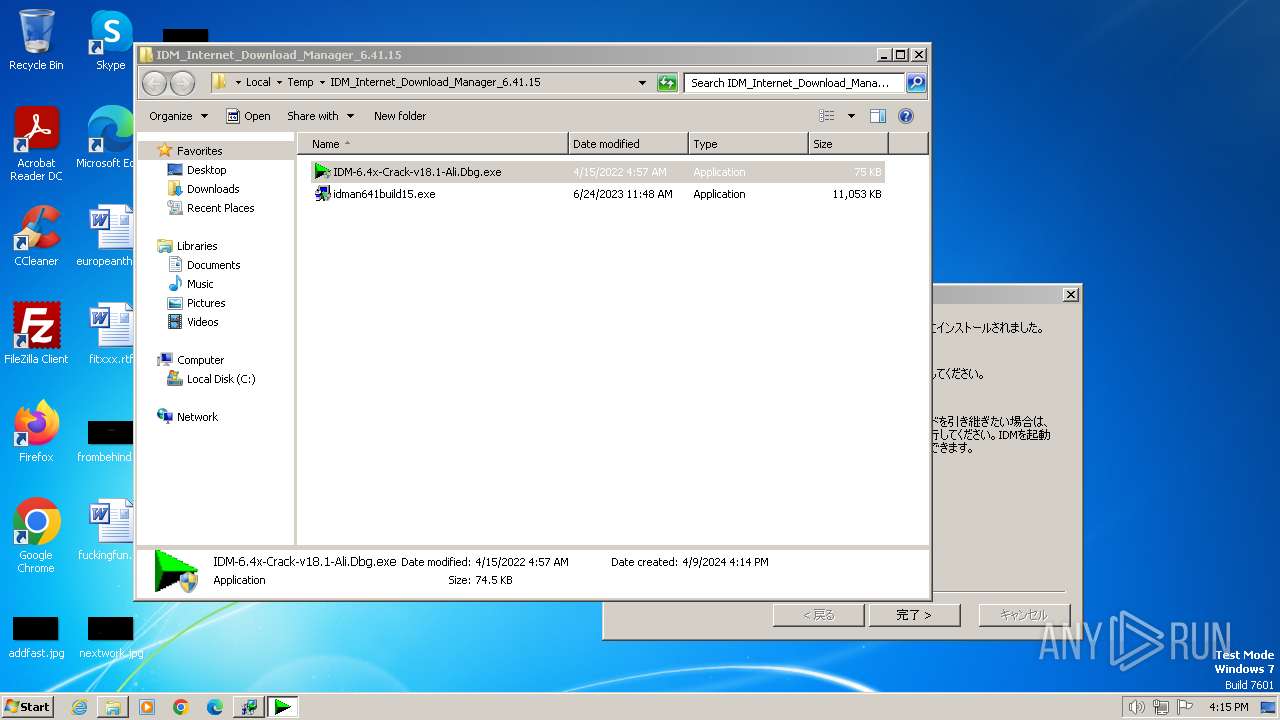Open Explorer help icon
Image resolution: width=1280 pixels, height=720 pixels.
point(906,116)
